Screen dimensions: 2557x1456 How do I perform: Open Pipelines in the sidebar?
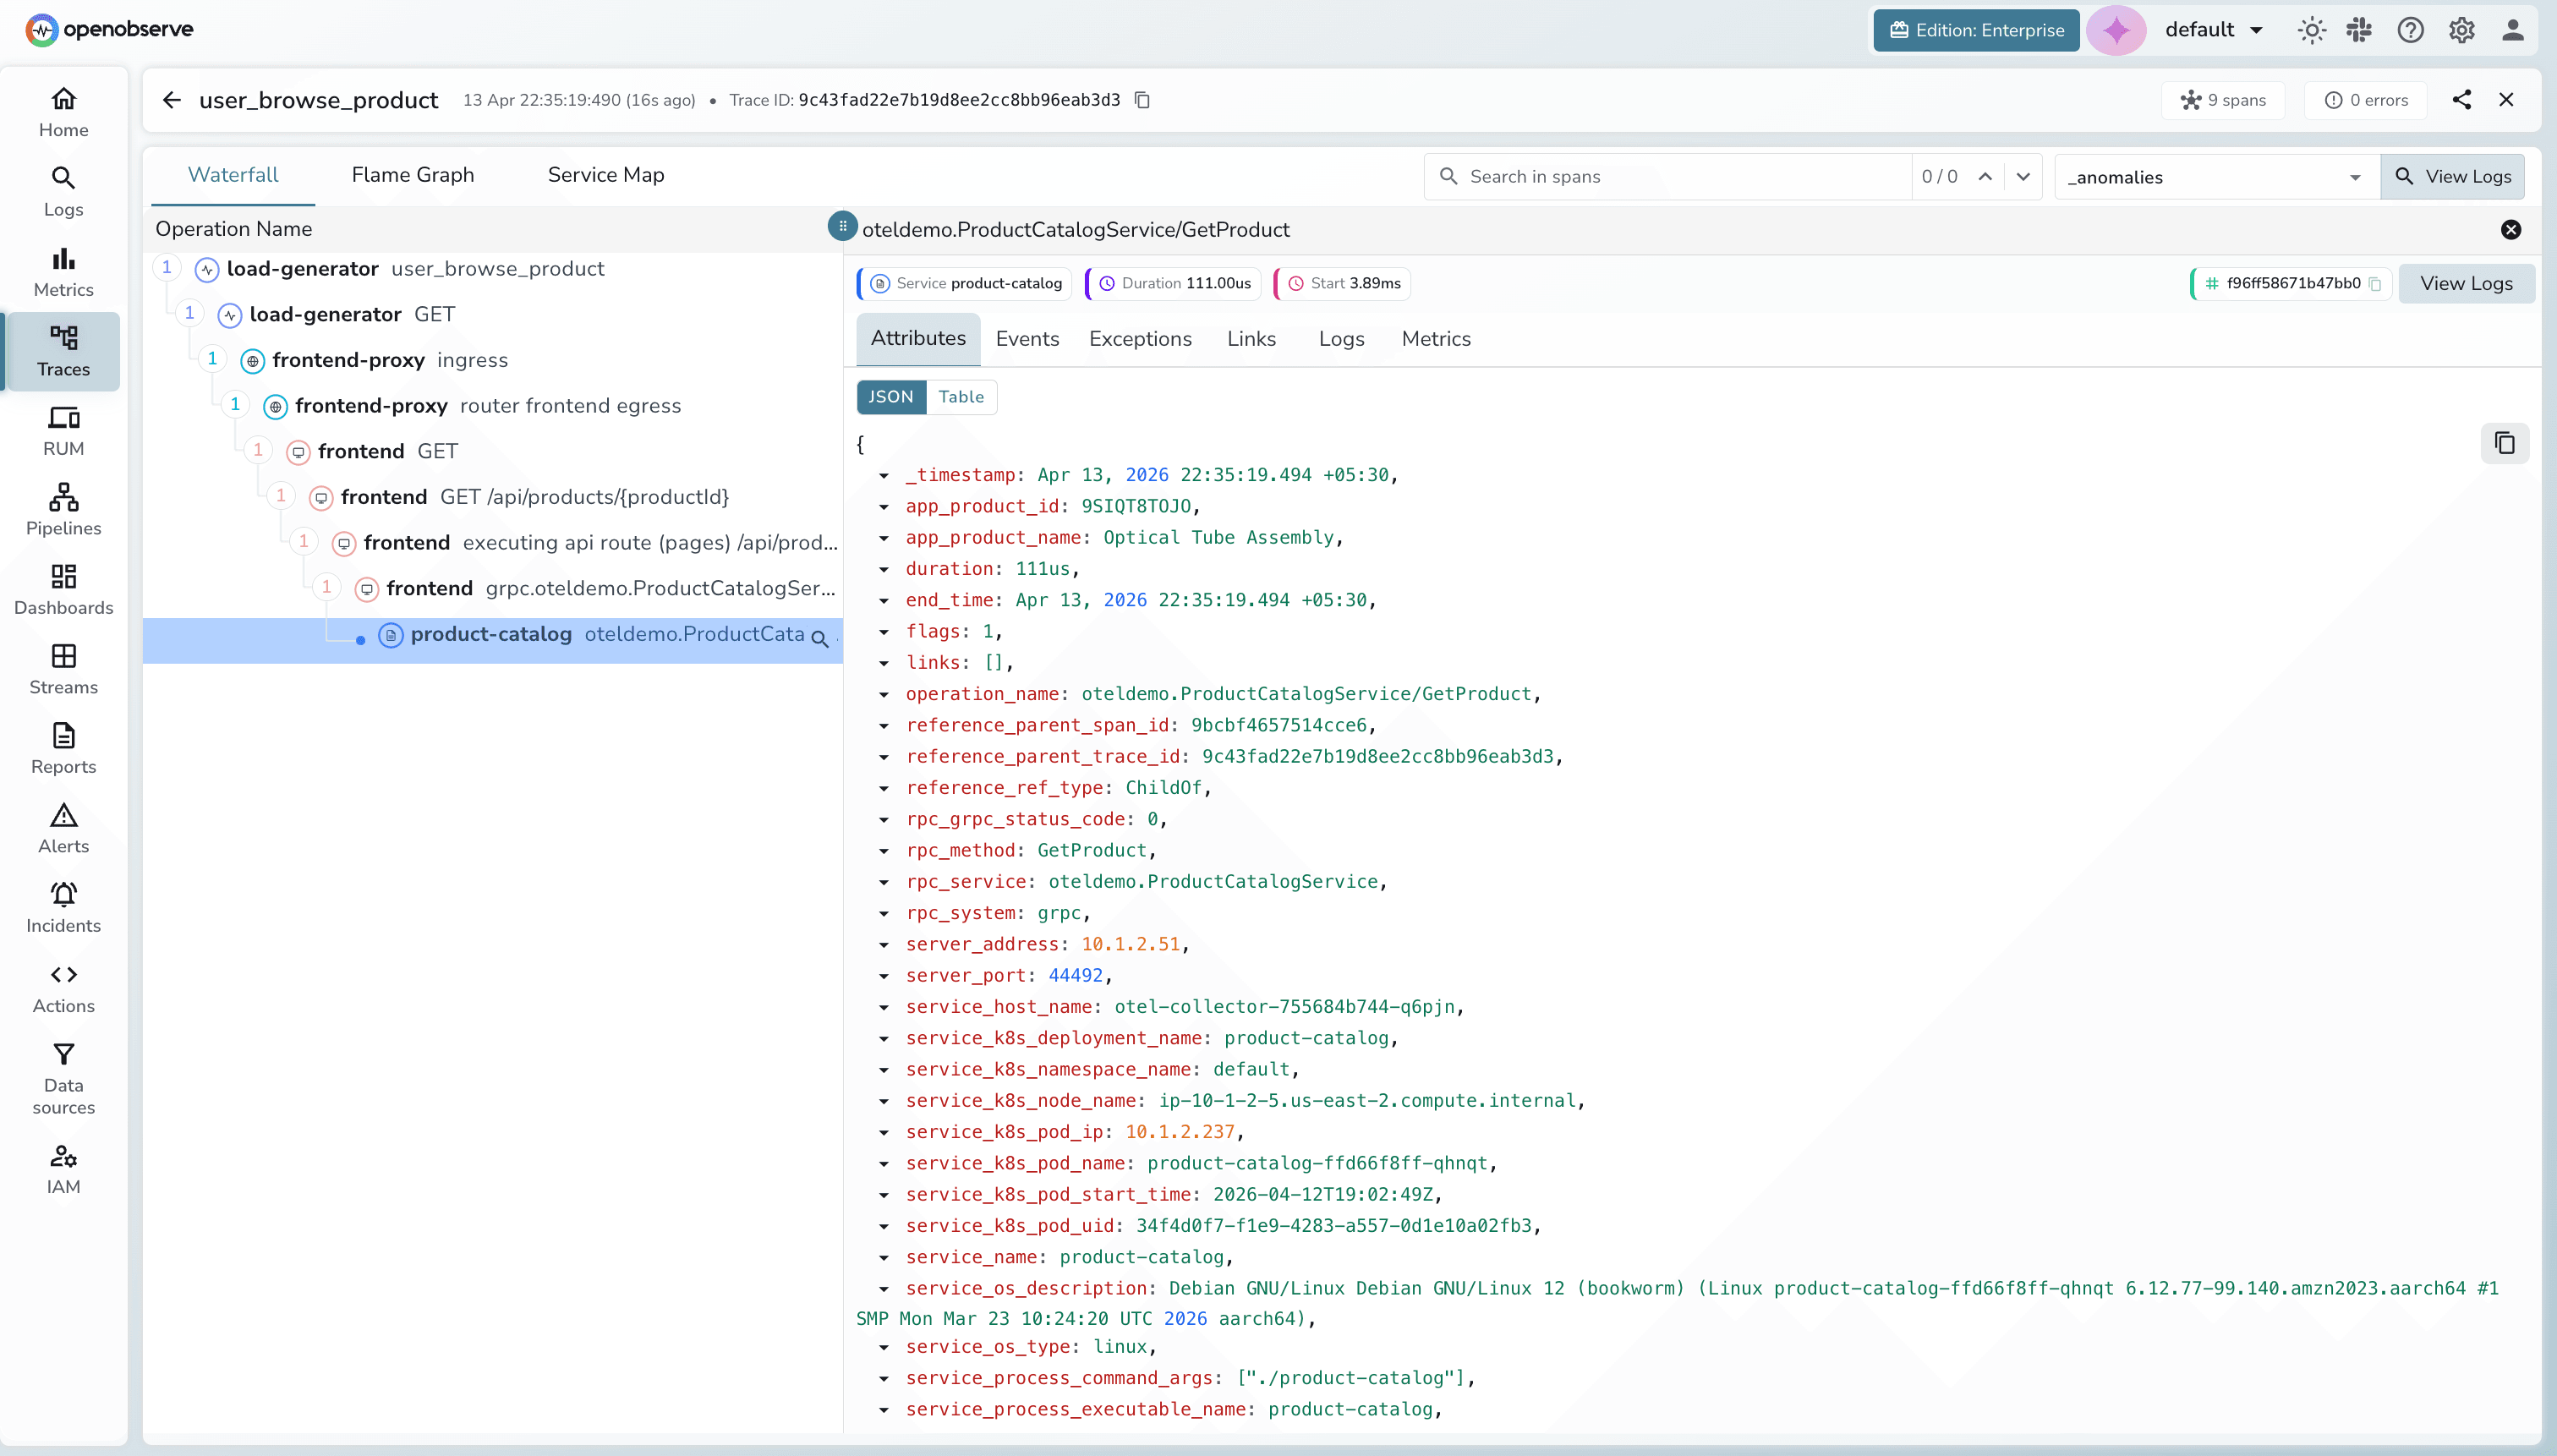tap(63, 510)
